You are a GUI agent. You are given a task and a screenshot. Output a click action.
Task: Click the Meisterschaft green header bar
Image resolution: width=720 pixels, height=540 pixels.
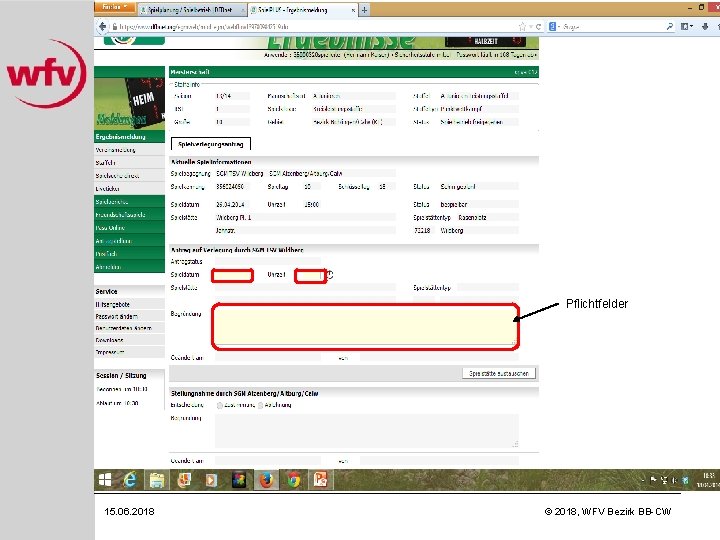354,72
